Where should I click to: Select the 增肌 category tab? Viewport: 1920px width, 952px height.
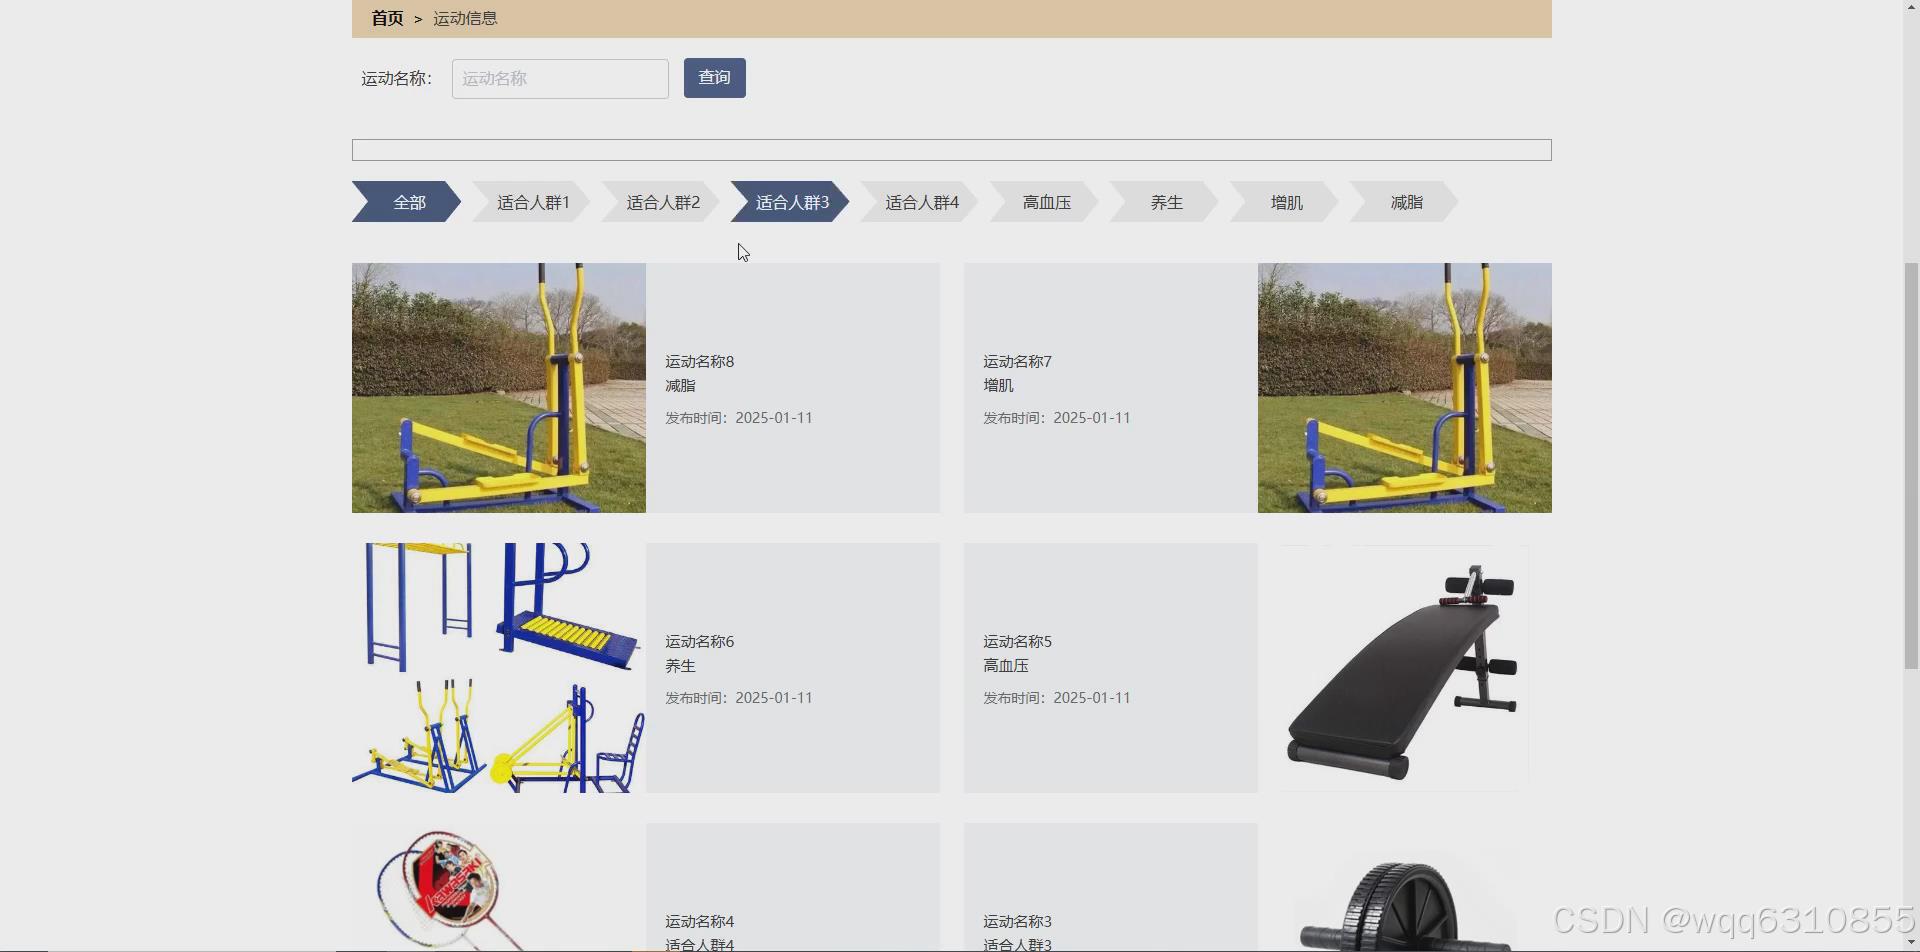click(x=1286, y=202)
